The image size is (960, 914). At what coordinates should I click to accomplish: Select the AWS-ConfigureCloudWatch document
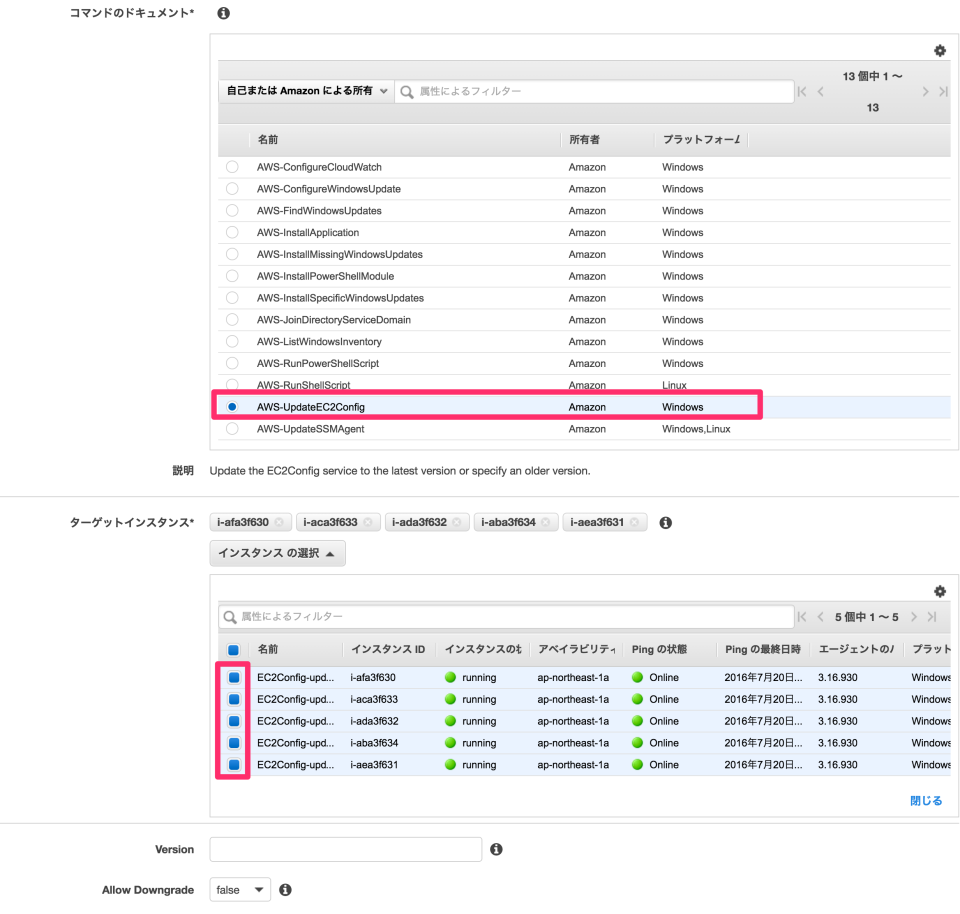pyautogui.click(x=232, y=167)
